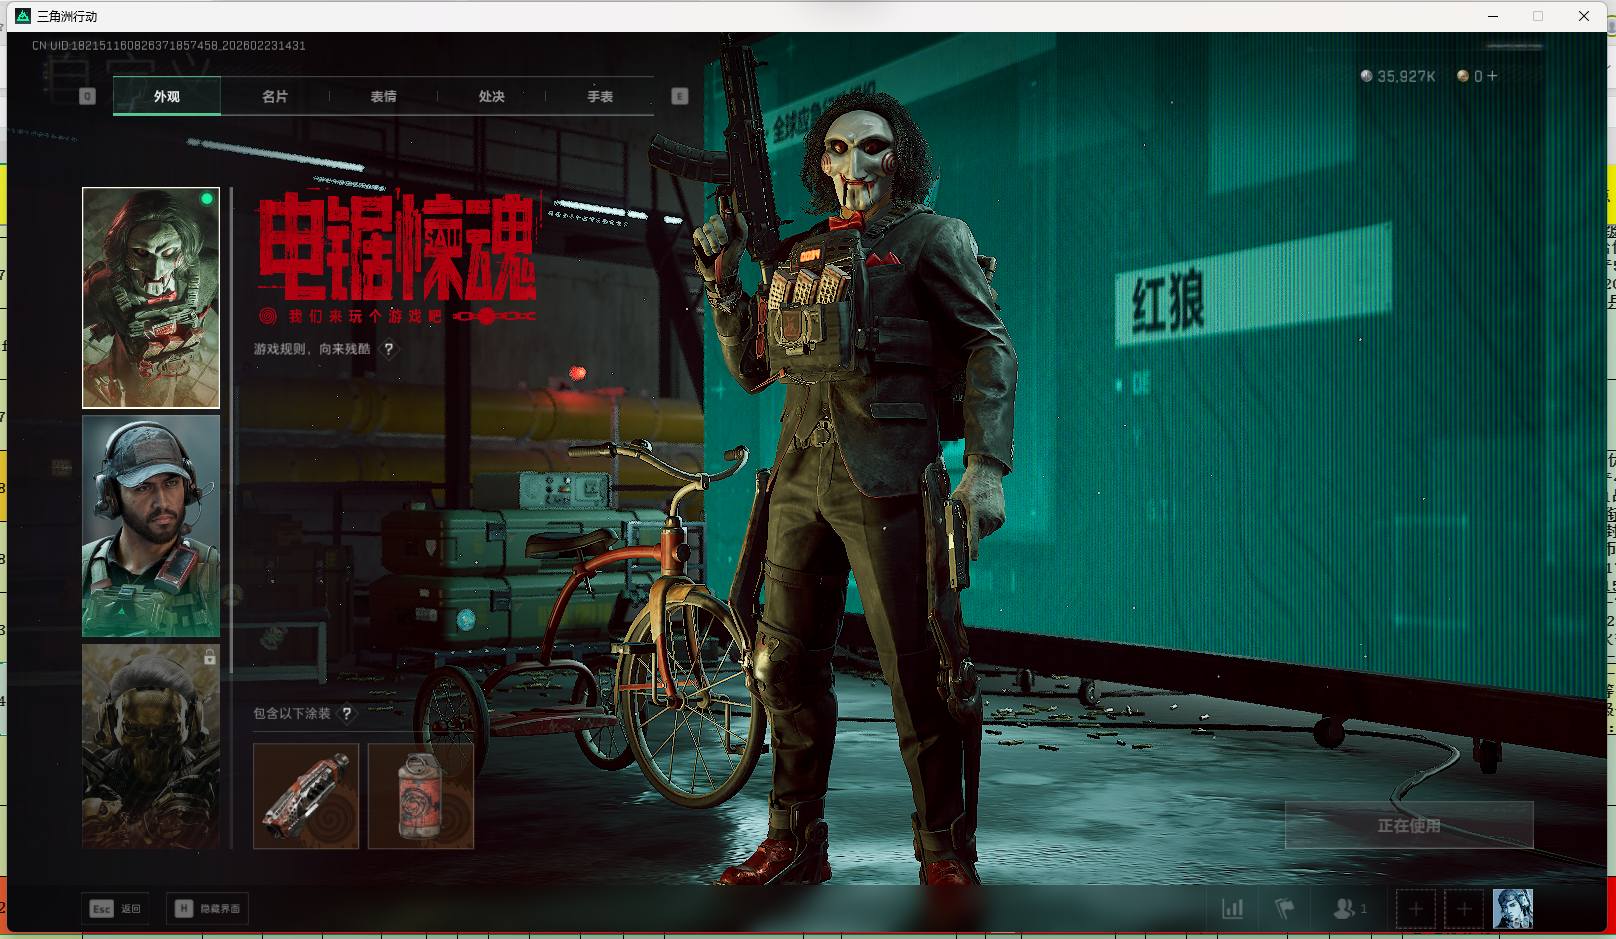
Task: Open the player avatar portrait
Action: tap(1512, 909)
